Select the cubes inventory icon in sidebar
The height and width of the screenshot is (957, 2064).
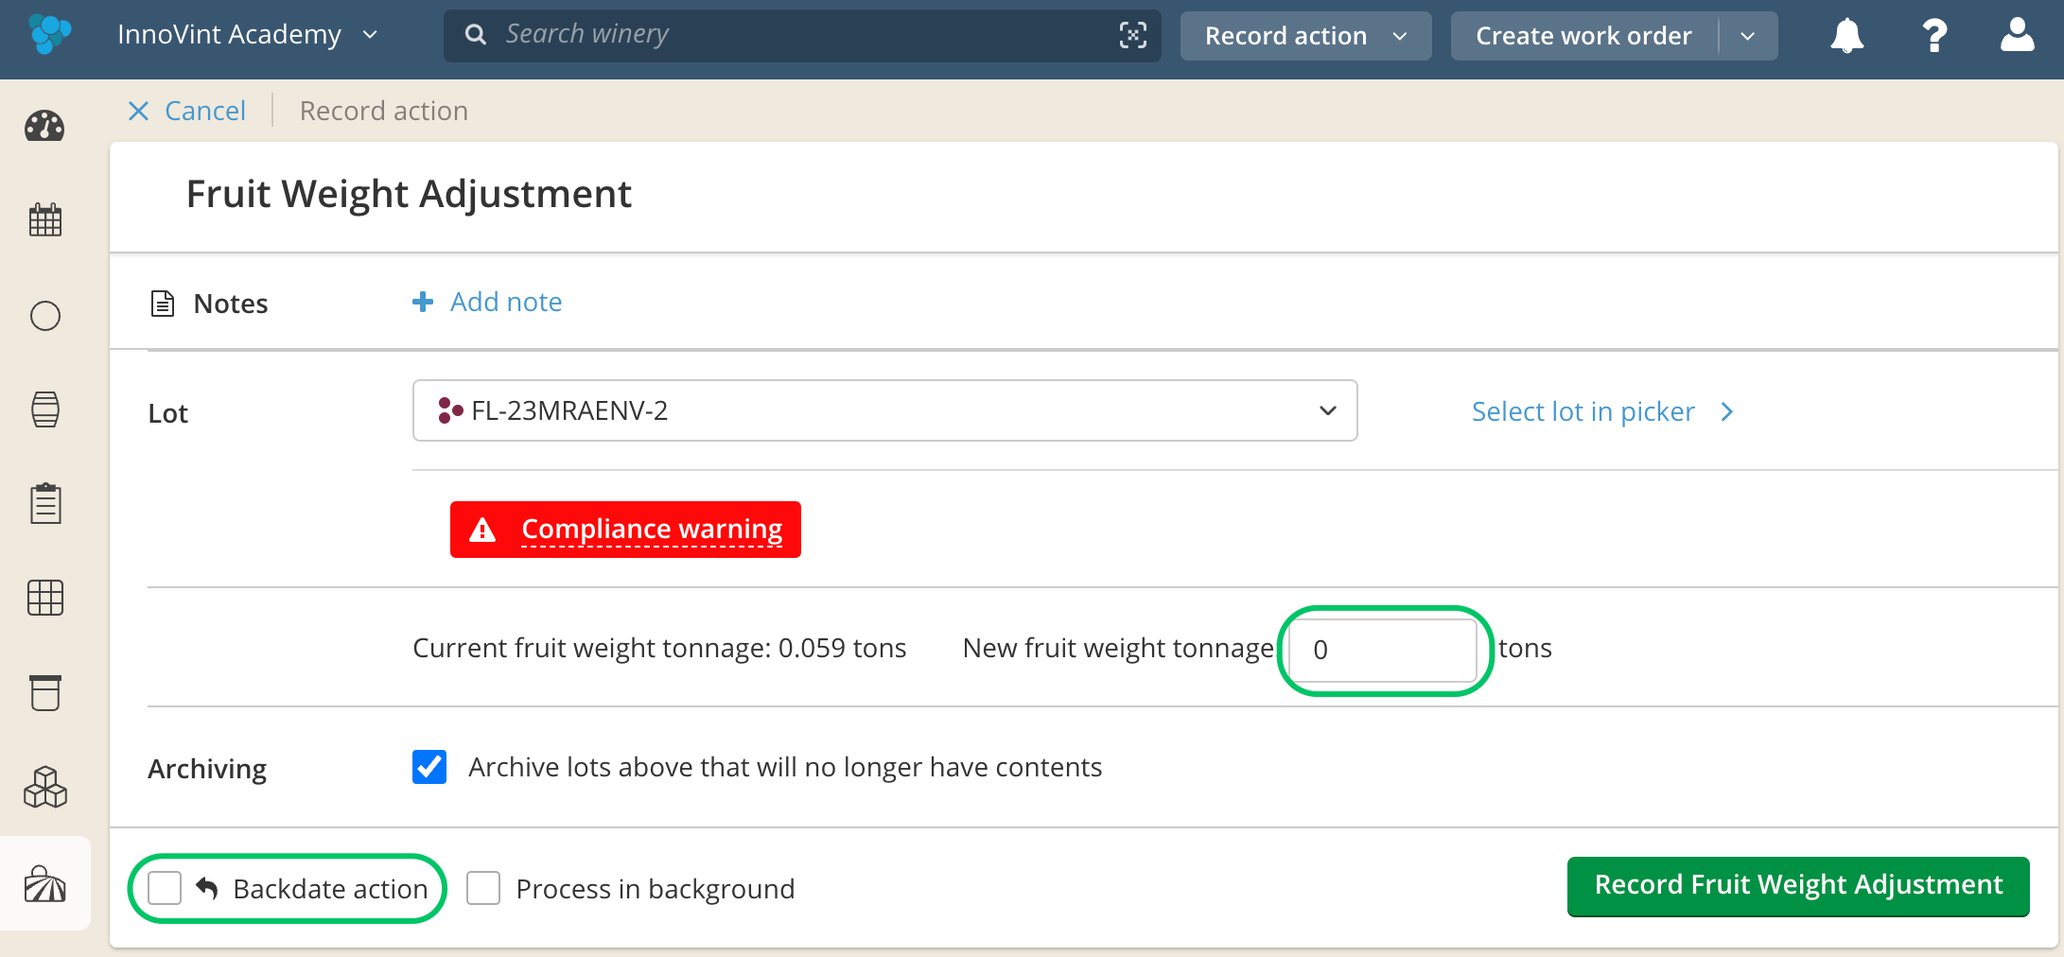click(45, 787)
